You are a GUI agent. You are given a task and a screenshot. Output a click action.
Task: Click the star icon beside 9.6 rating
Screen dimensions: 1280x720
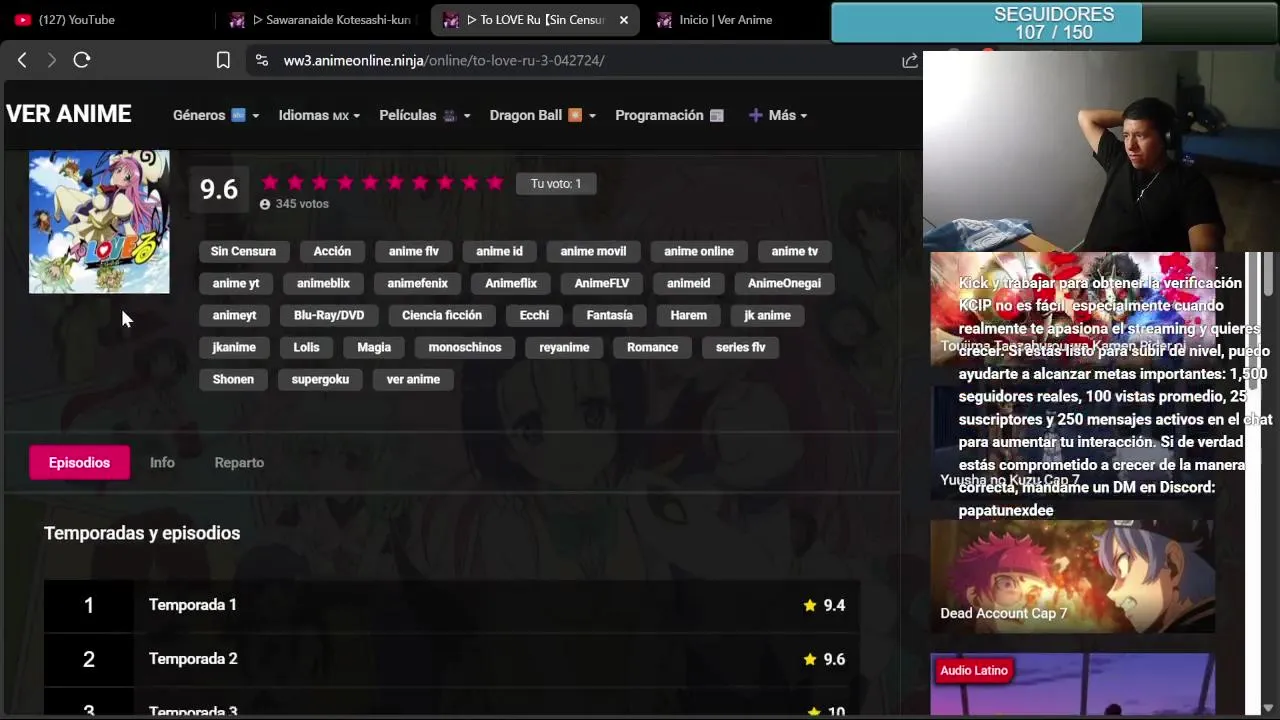[x=810, y=659]
